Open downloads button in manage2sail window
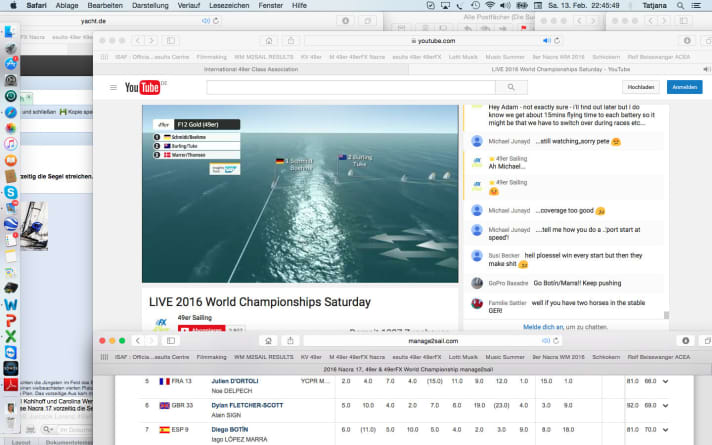 [686, 341]
